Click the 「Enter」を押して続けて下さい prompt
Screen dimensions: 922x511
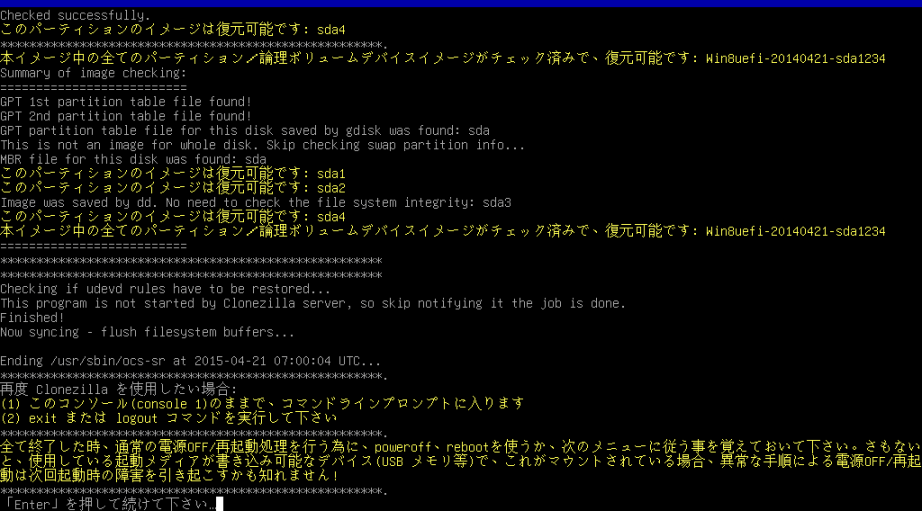pos(108,504)
